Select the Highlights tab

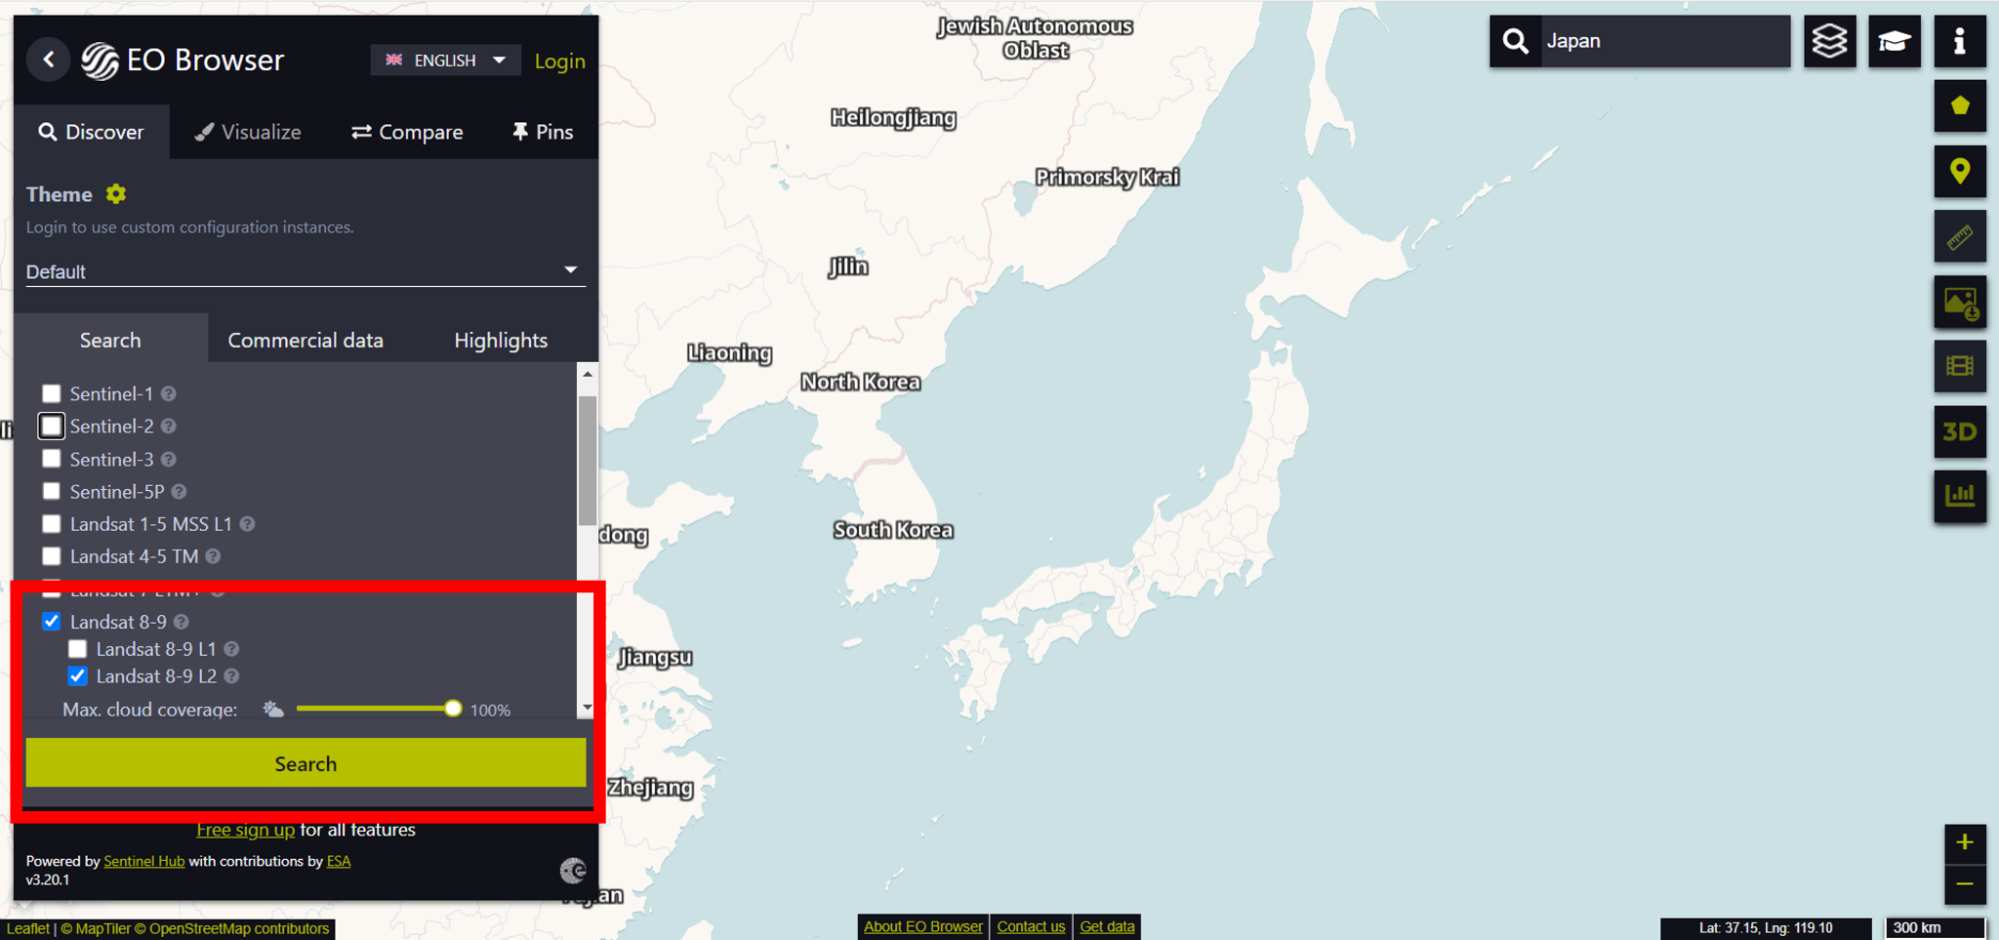501,340
